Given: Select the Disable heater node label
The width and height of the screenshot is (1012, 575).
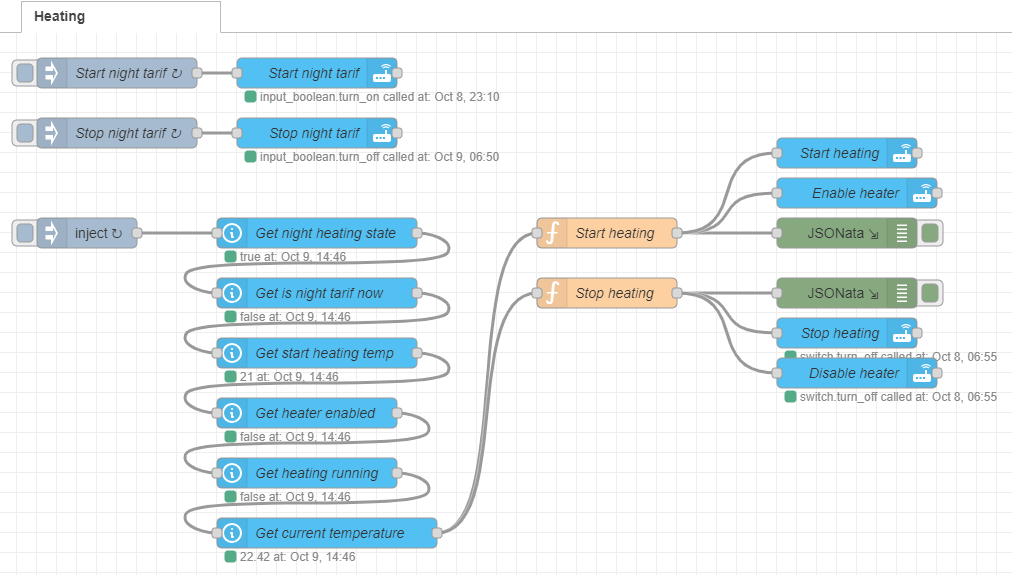Looking at the screenshot, I should point(854,373).
